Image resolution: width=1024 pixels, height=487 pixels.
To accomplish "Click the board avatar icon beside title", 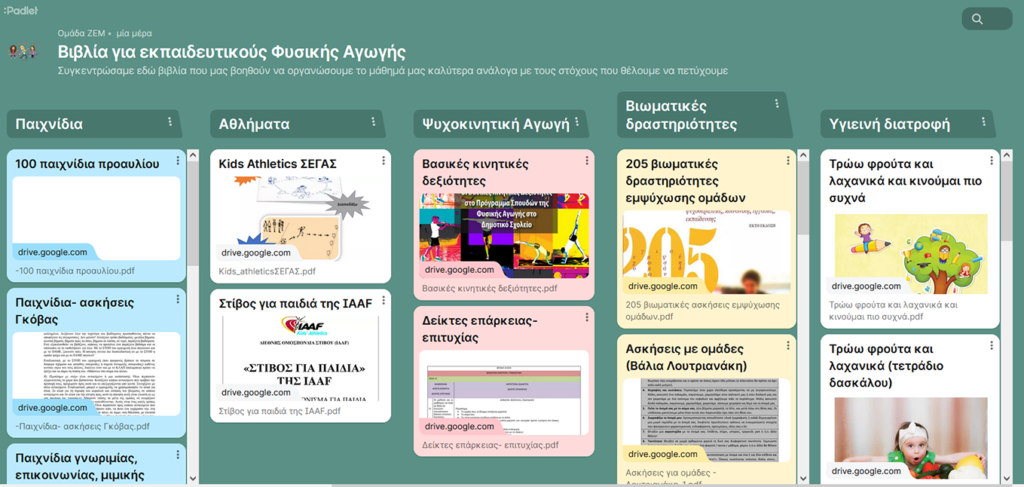I will (x=23, y=52).
